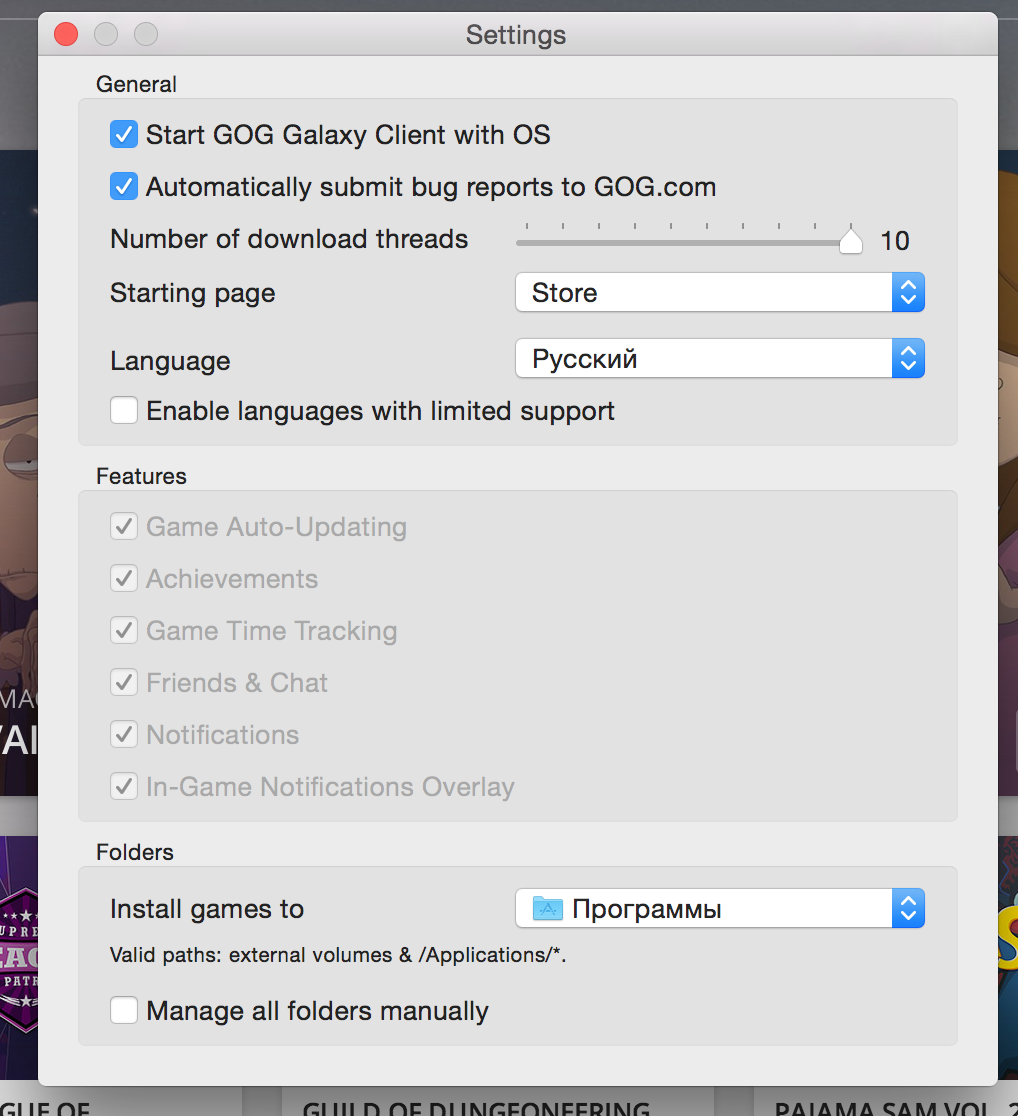Click the Starting page label

[x=193, y=293]
